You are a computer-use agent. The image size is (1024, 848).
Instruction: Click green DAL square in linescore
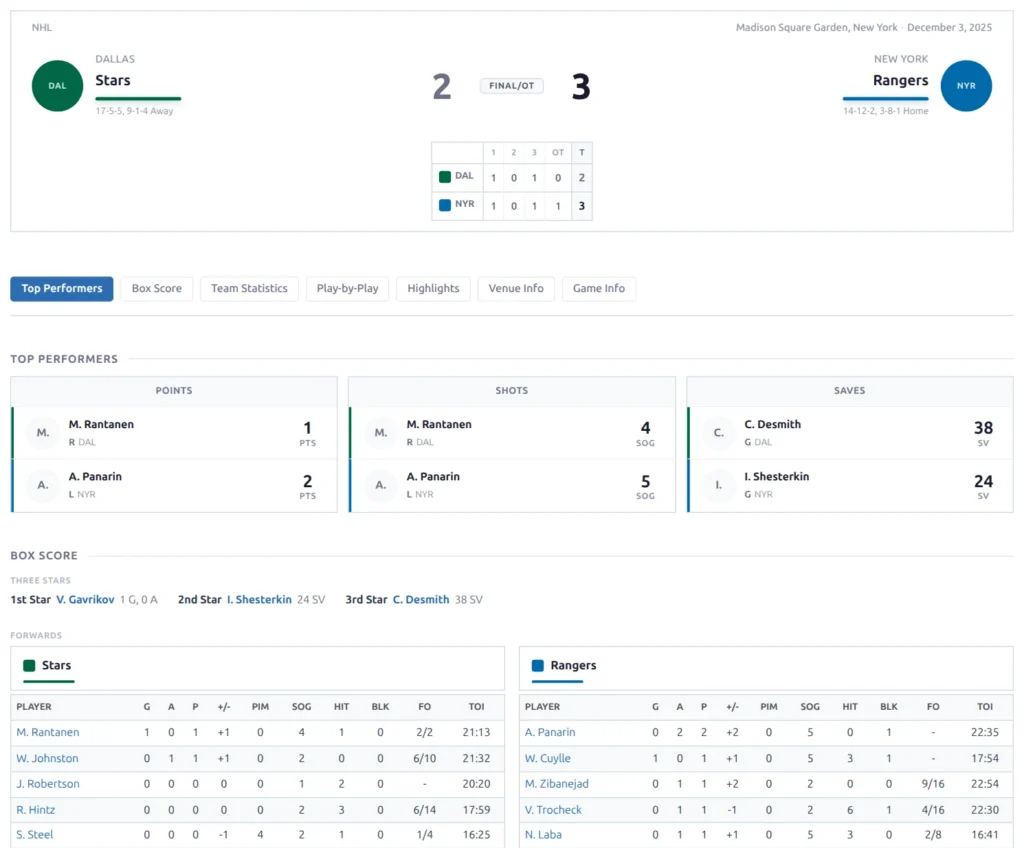coord(445,176)
